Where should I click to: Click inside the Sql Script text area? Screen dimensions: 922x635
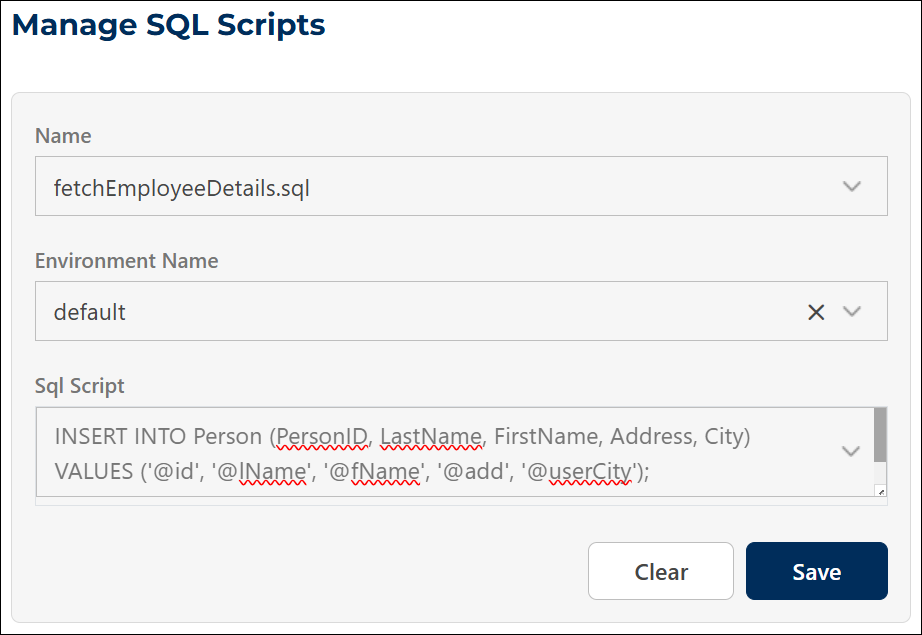pos(400,452)
